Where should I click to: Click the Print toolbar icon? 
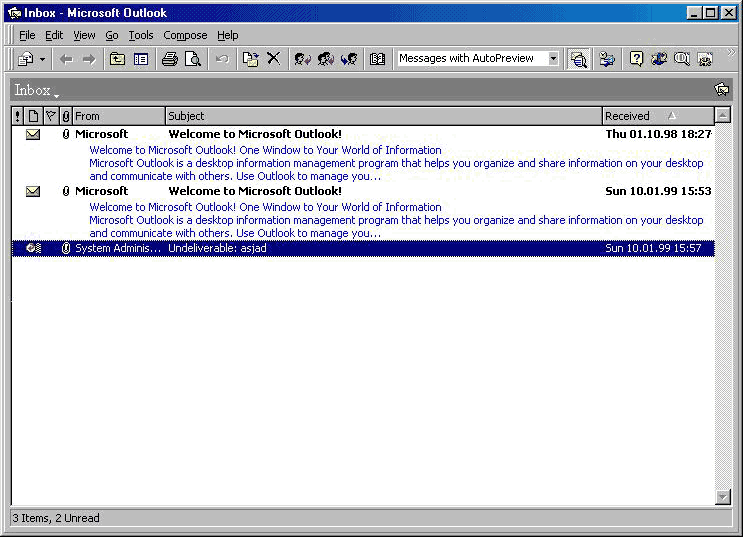pyautogui.click(x=169, y=59)
